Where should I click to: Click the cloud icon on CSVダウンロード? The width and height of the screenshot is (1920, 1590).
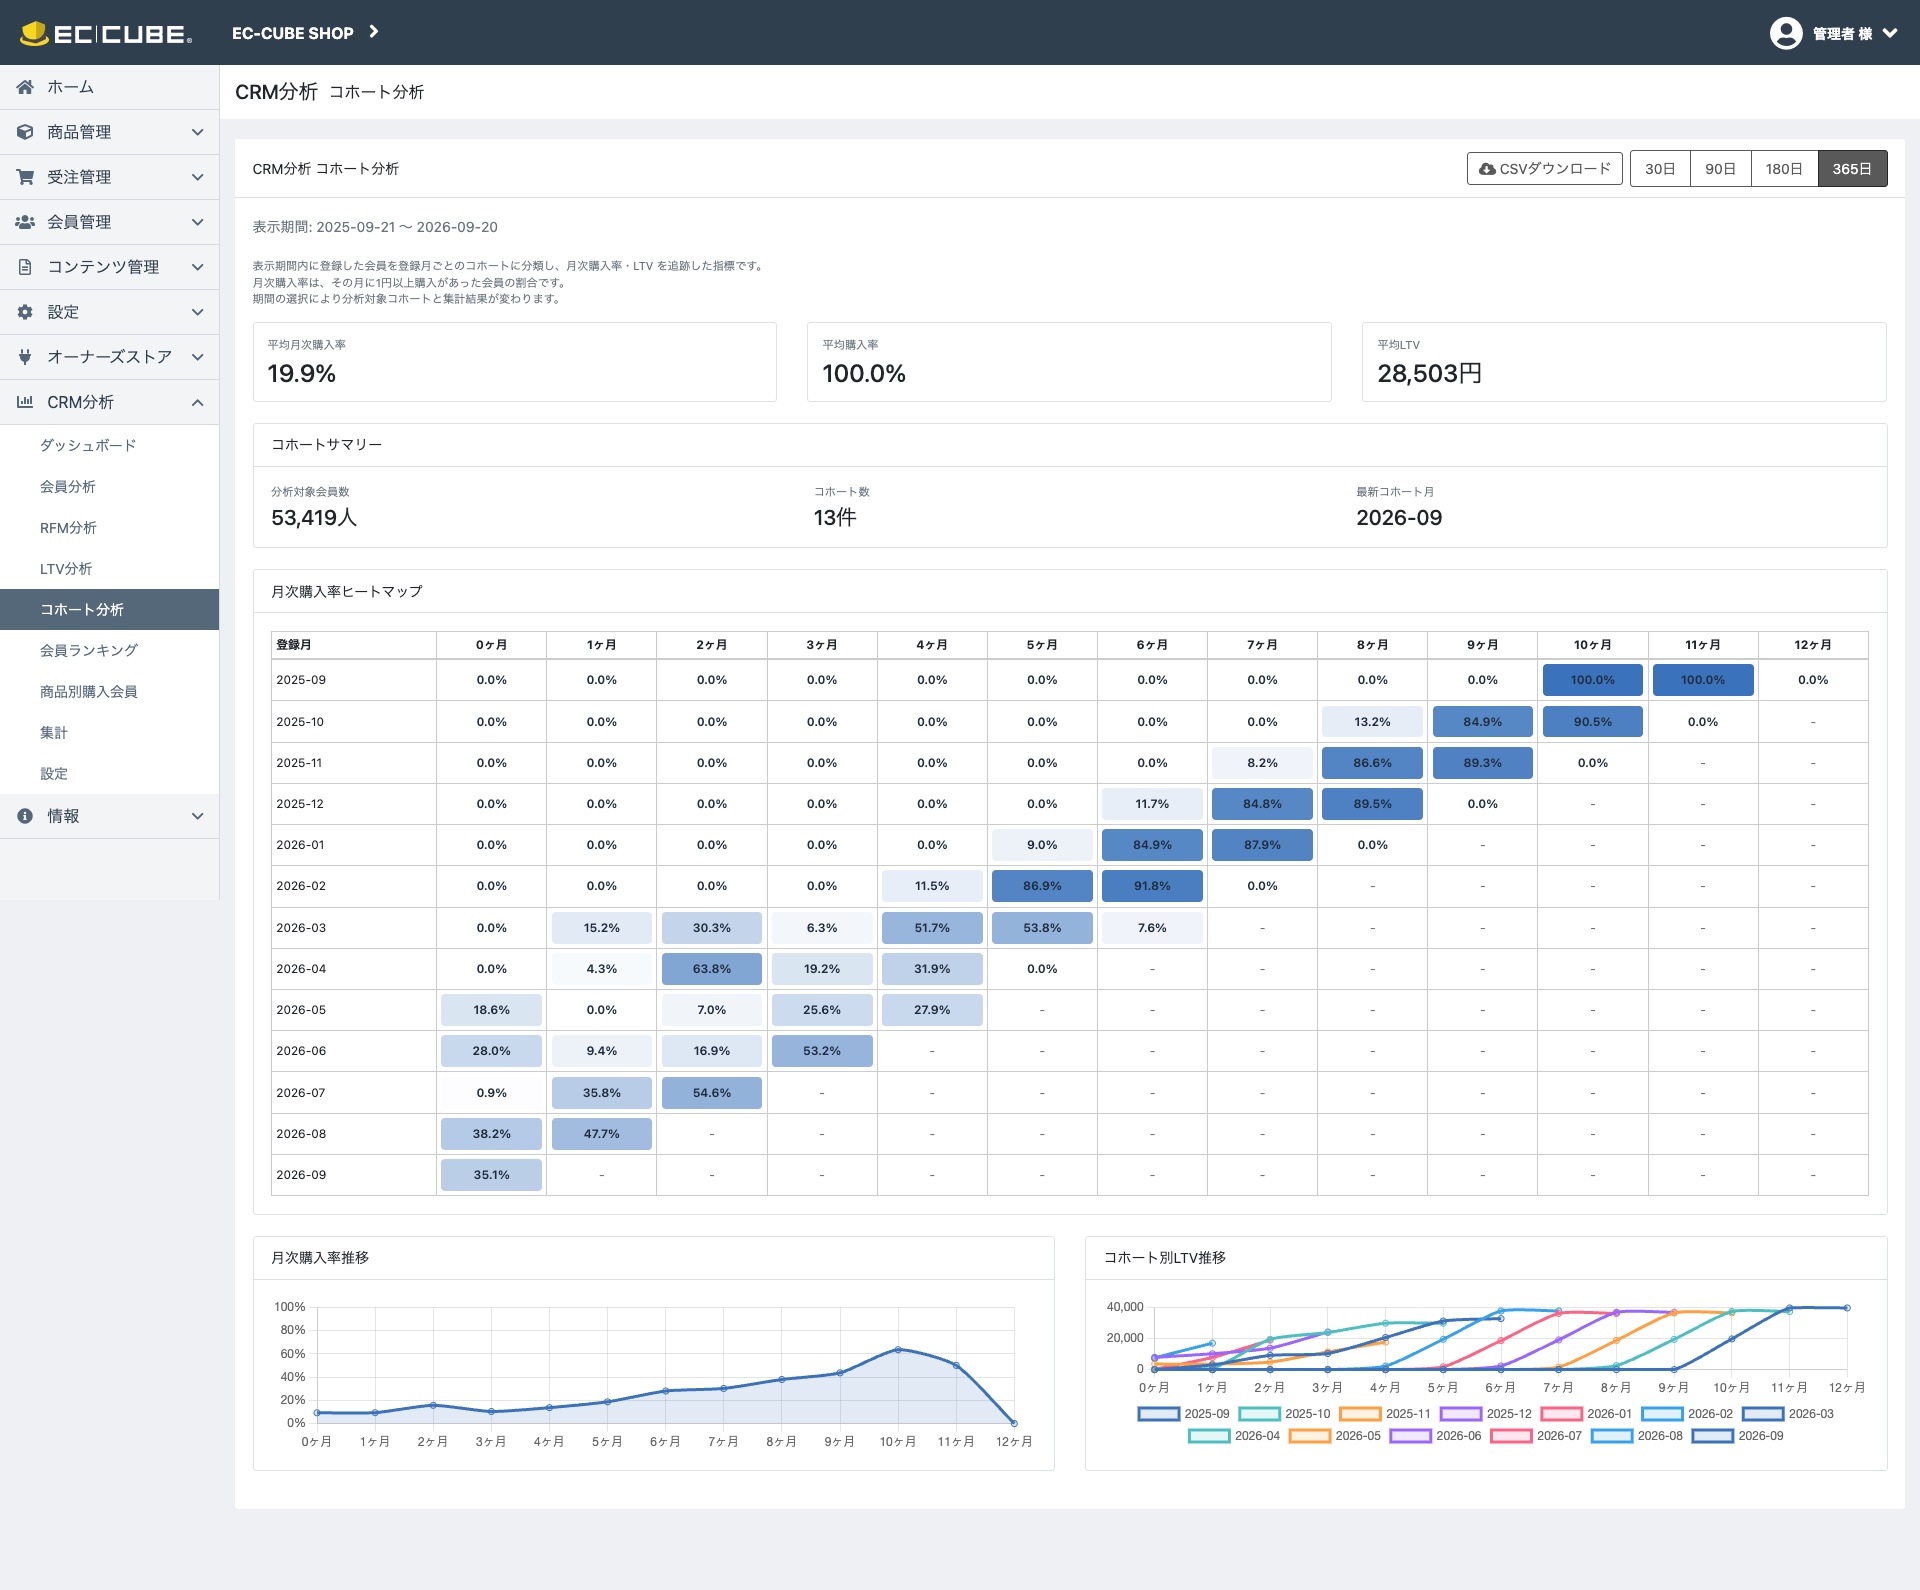[1487, 169]
